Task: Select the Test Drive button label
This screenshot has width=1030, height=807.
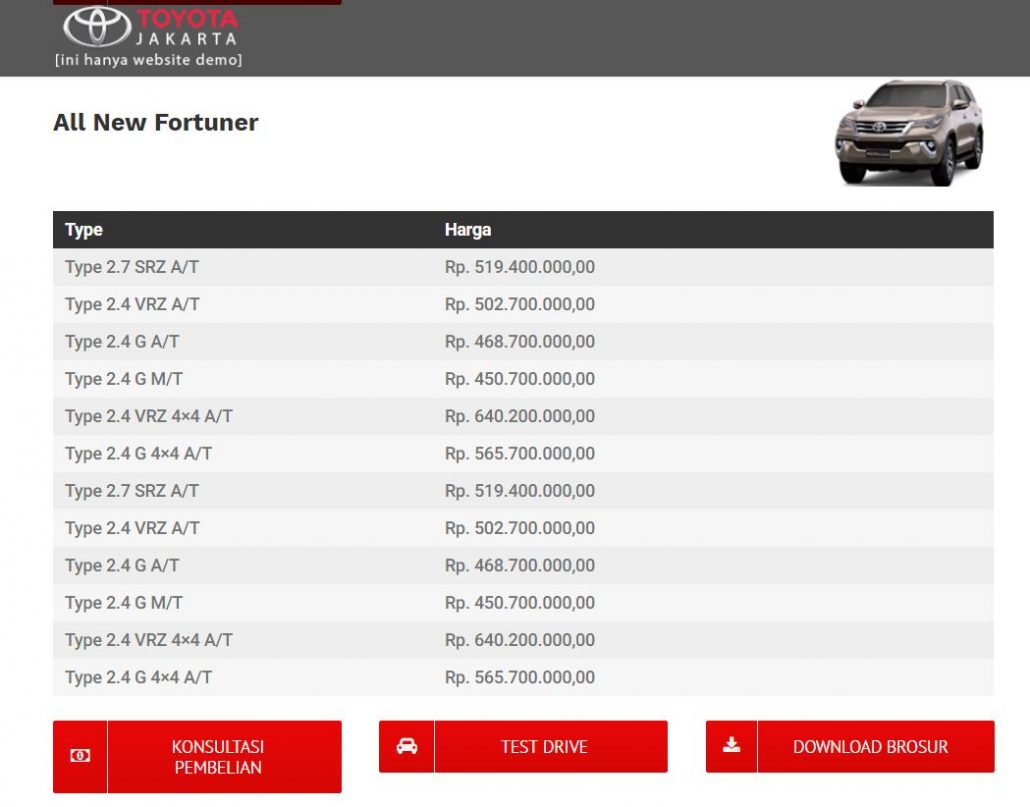Action: (x=544, y=747)
